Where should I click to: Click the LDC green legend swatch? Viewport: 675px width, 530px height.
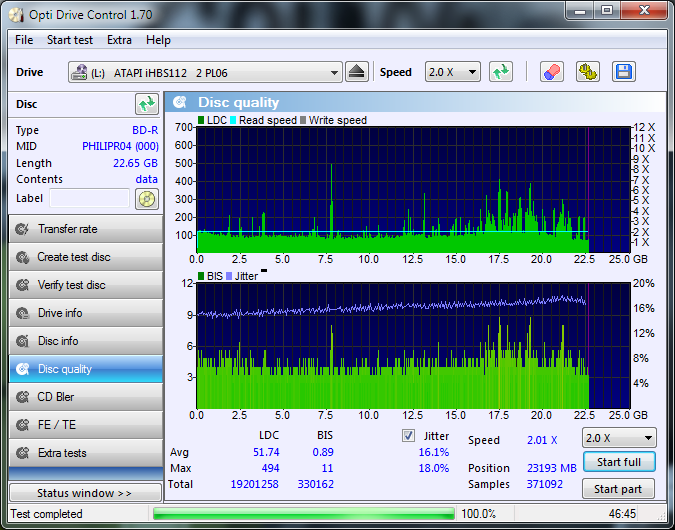click(201, 120)
